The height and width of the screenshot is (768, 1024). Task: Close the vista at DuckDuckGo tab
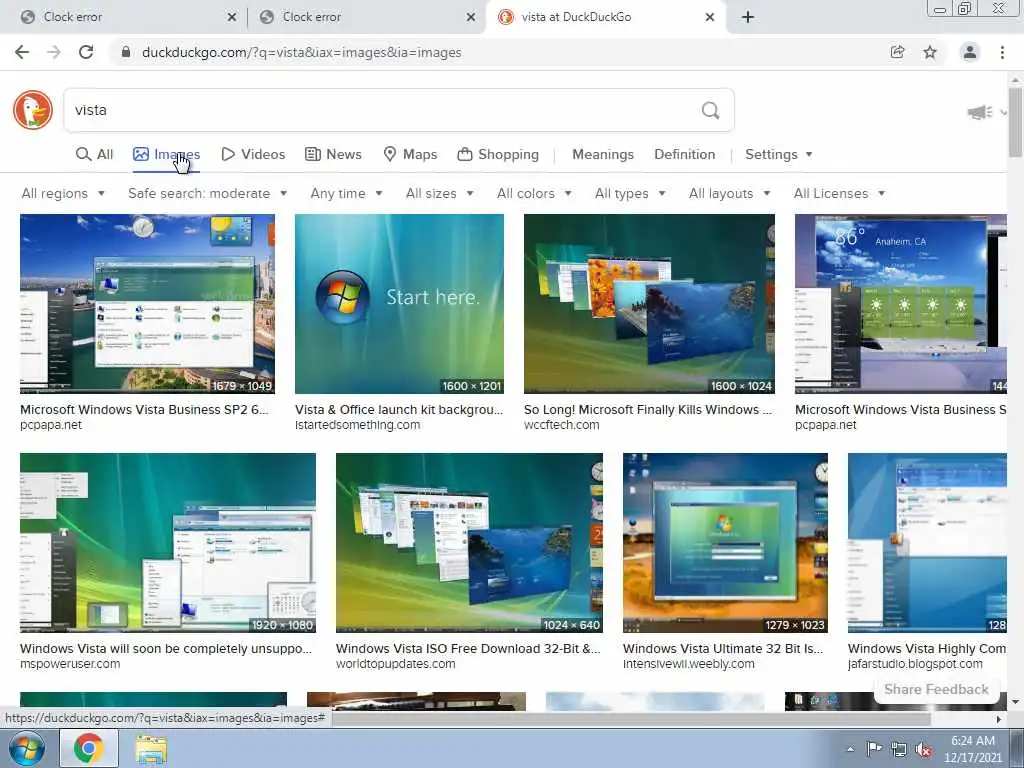tap(710, 18)
